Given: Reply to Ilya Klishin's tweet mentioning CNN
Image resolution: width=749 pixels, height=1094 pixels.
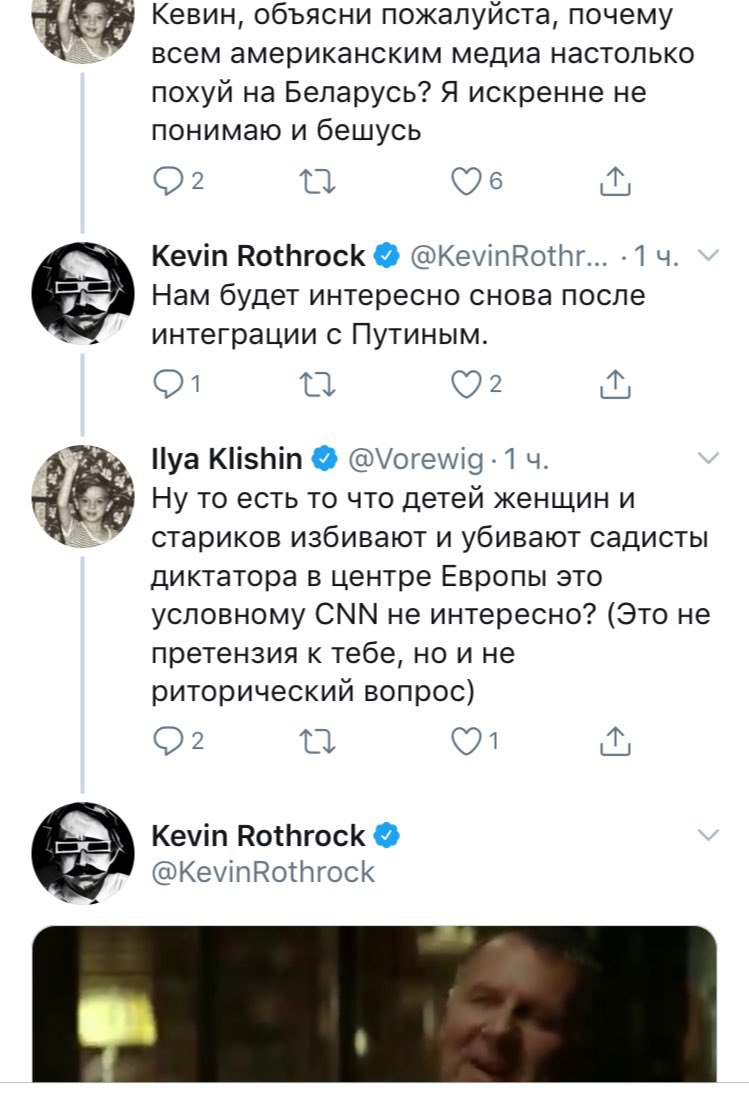Looking at the screenshot, I should 164,741.
